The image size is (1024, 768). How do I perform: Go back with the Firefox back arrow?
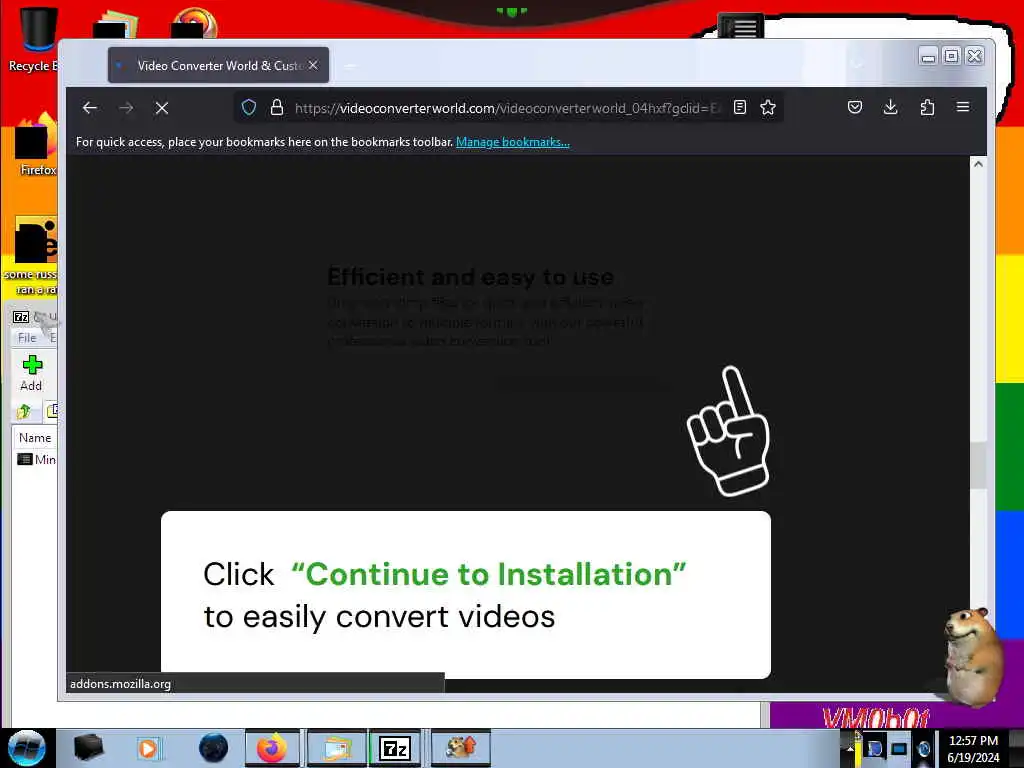[90, 108]
